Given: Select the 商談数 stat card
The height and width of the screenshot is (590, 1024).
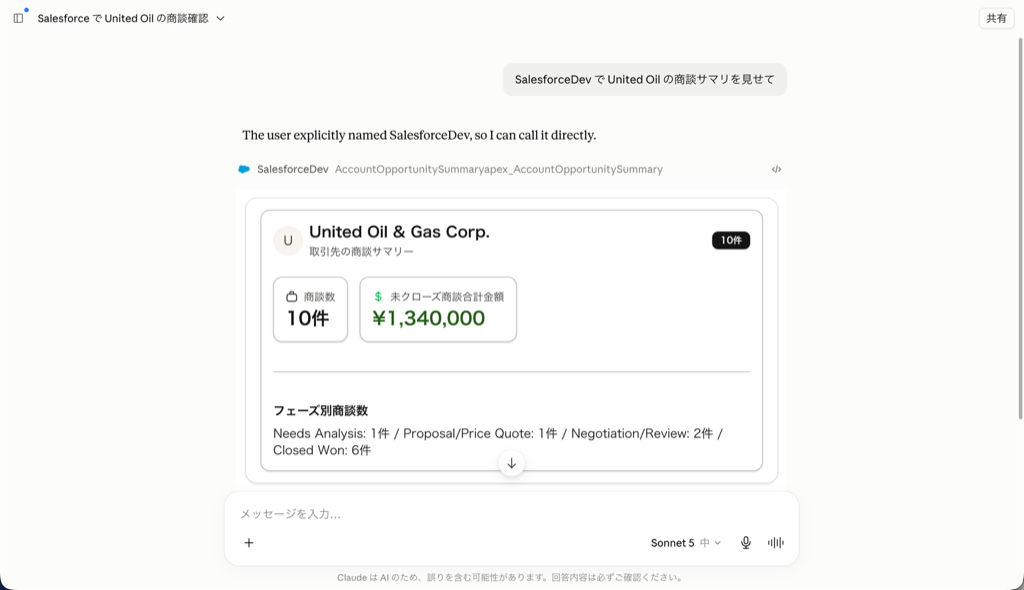Looking at the screenshot, I should [310, 309].
